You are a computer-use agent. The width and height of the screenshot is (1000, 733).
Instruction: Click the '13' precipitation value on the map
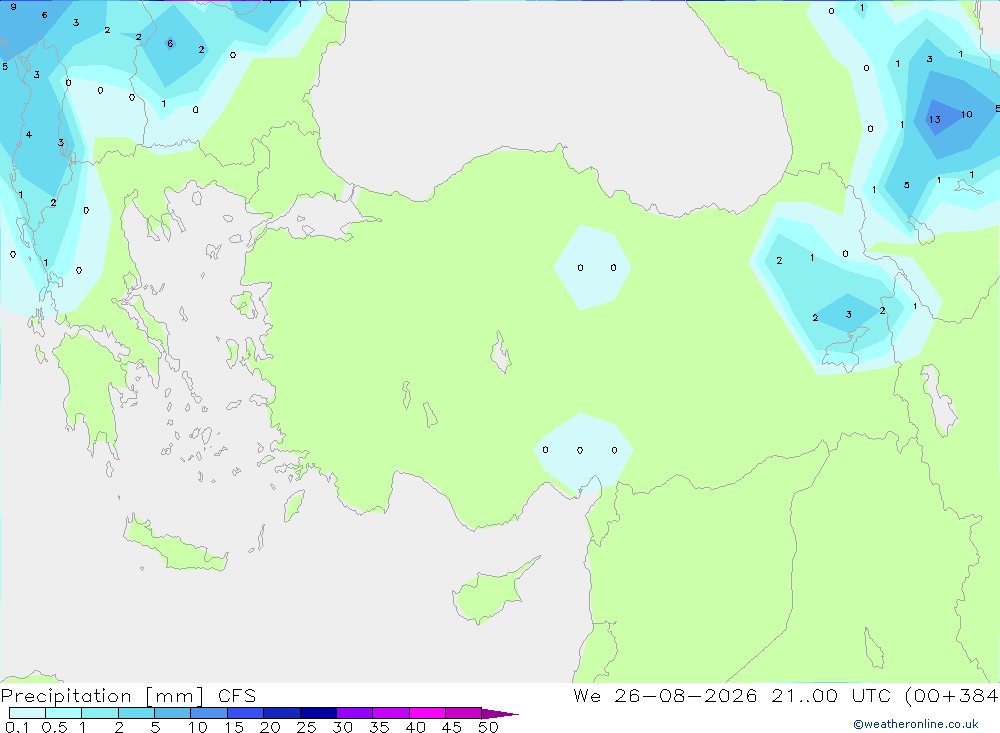[x=934, y=119]
